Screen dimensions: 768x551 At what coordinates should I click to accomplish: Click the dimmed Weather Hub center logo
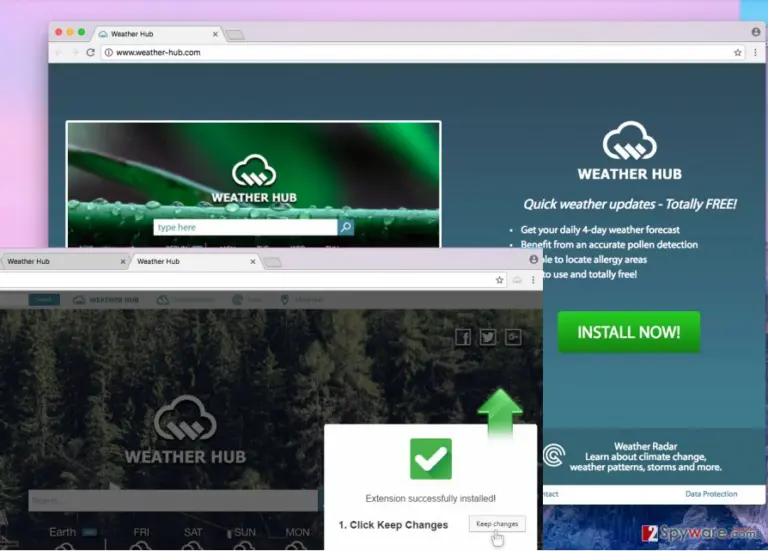point(185,430)
